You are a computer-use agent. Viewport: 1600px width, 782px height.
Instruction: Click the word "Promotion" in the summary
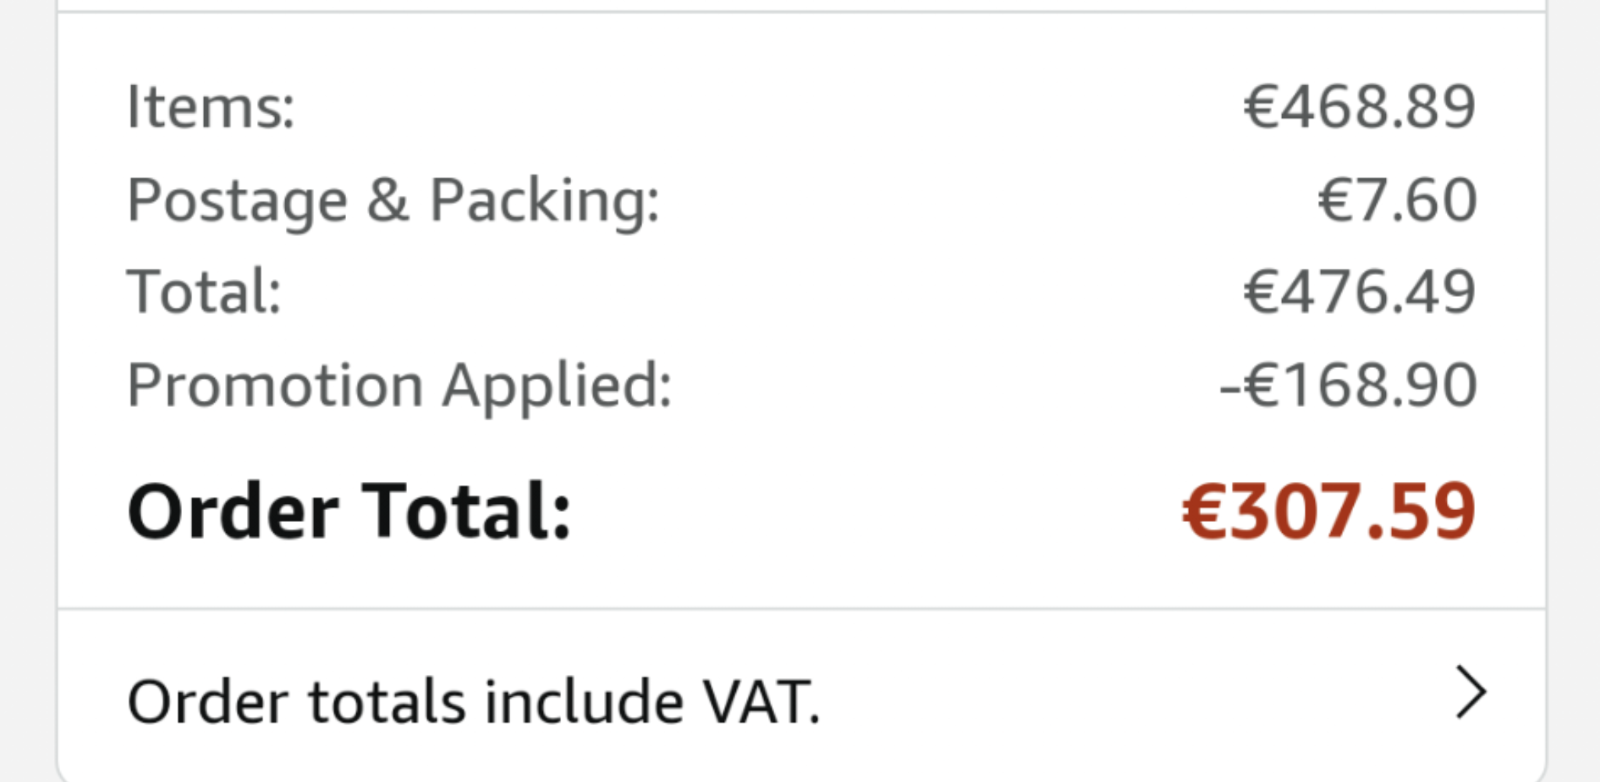tap(275, 385)
